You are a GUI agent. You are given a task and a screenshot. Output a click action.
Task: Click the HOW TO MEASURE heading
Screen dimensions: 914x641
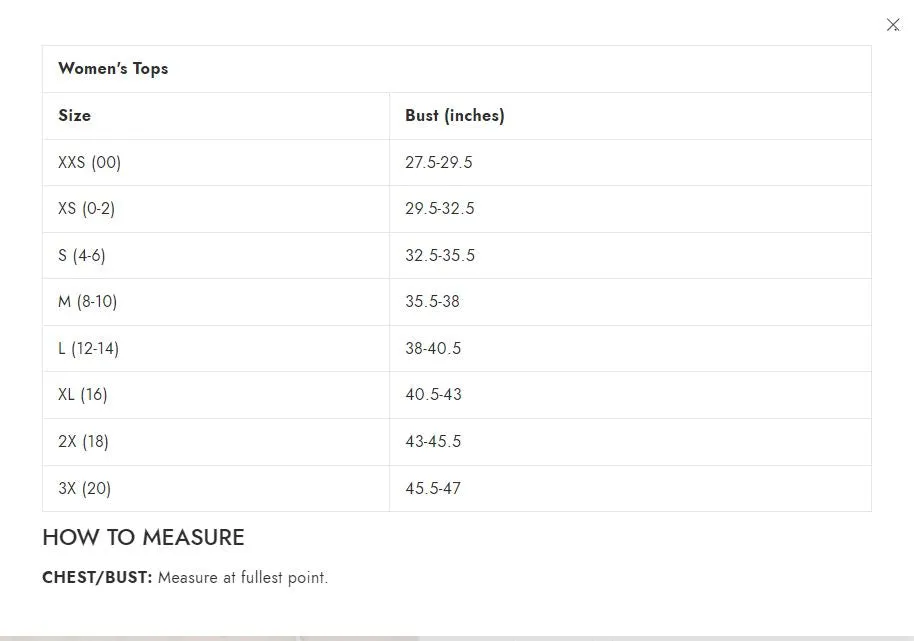click(x=143, y=537)
